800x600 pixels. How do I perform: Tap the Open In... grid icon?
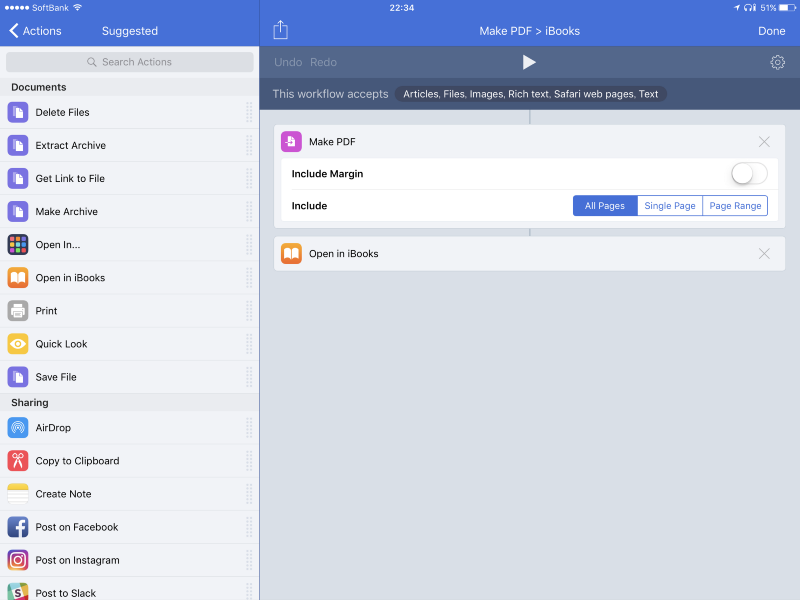pyautogui.click(x=18, y=245)
